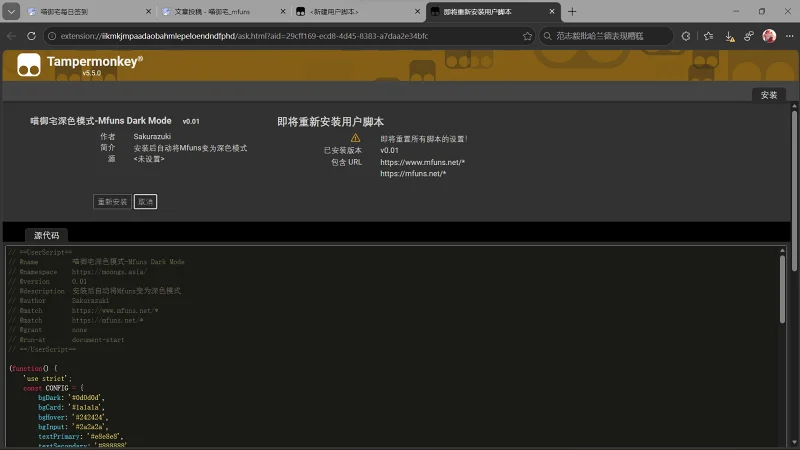Click the https://mfuns.net/* URL text
The height and width of the screenshot is (450, 800).
pos(413,173)
